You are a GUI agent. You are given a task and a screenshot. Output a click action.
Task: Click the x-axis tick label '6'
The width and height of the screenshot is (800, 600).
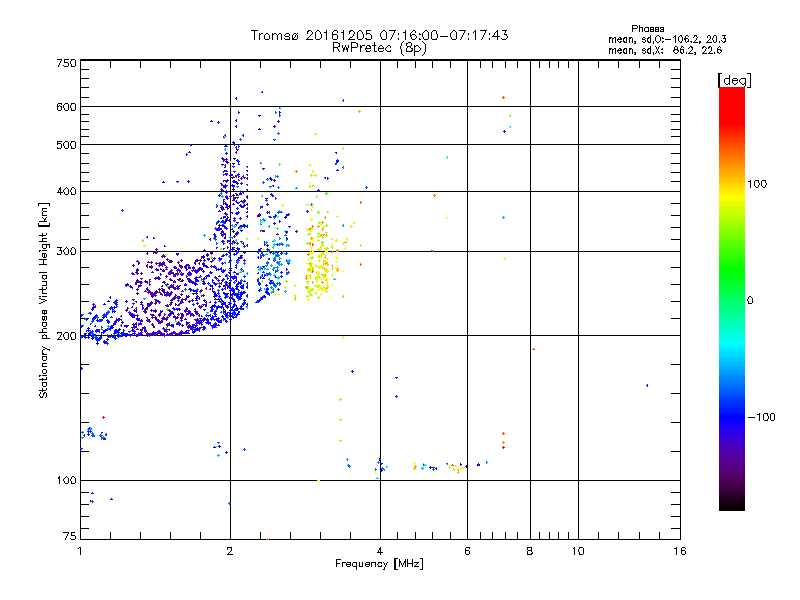point(467,551)
